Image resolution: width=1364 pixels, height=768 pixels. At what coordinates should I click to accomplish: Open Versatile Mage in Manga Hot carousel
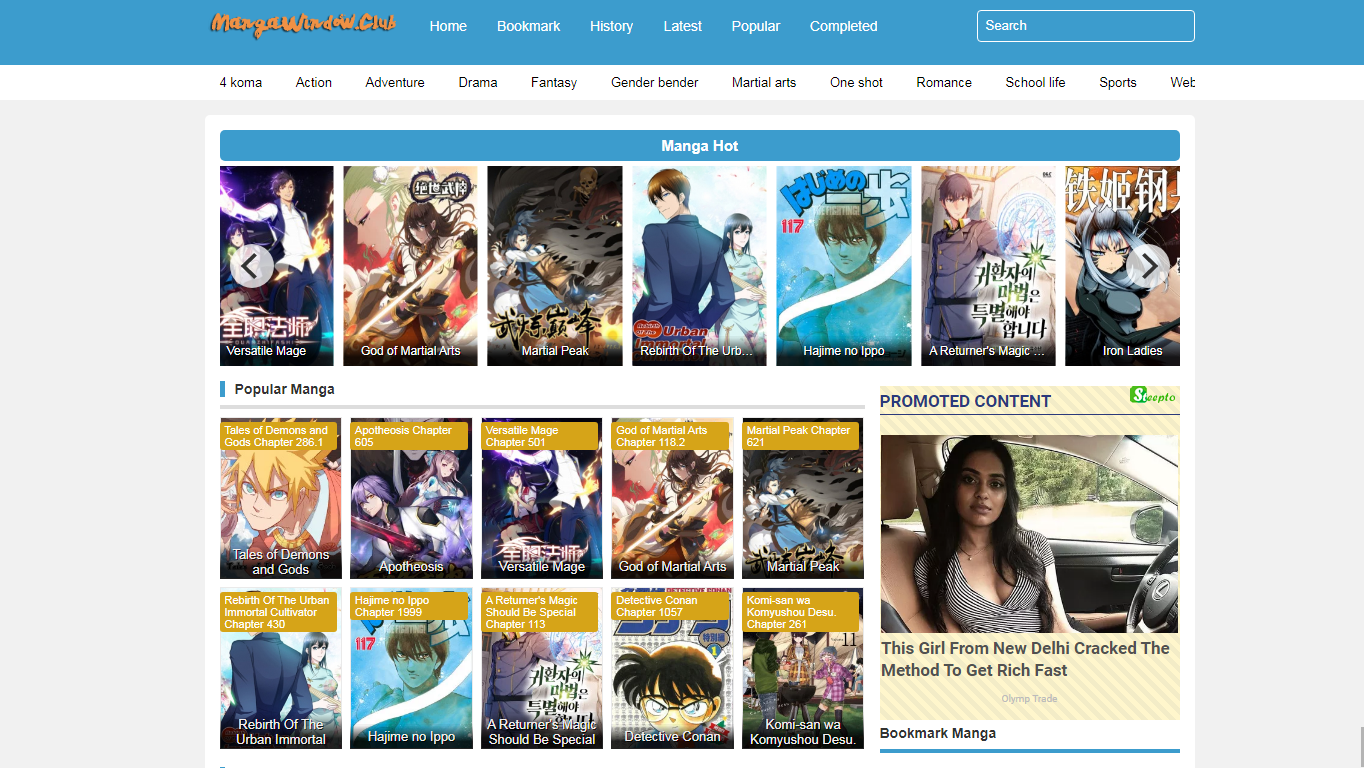tap(277, 266)
